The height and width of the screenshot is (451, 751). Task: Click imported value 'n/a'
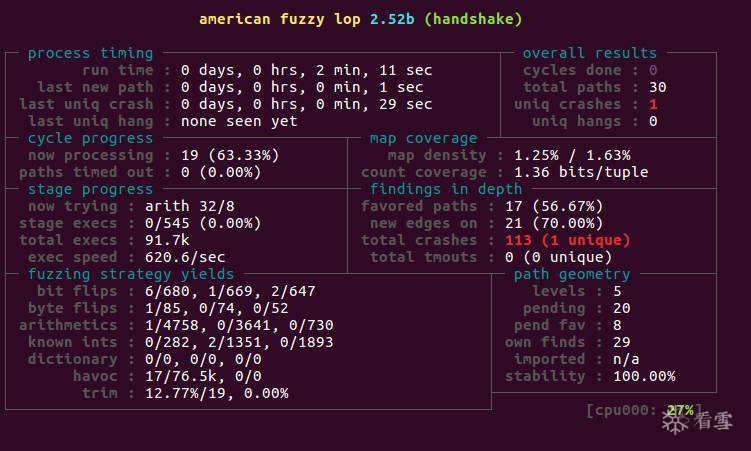pyautogui.click(x=626, y=359)
